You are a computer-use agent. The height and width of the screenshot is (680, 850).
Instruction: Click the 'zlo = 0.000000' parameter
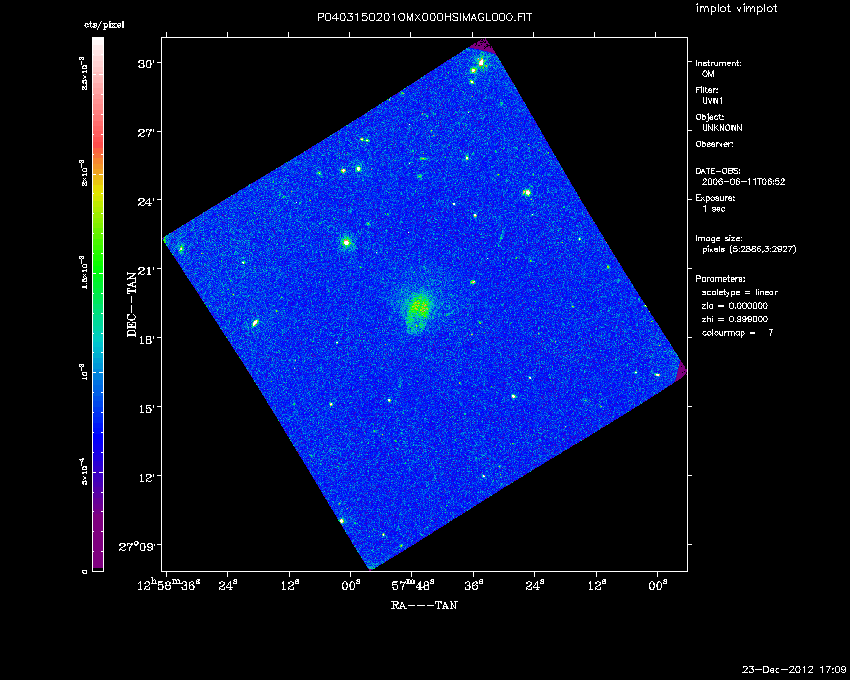[735, 306]
